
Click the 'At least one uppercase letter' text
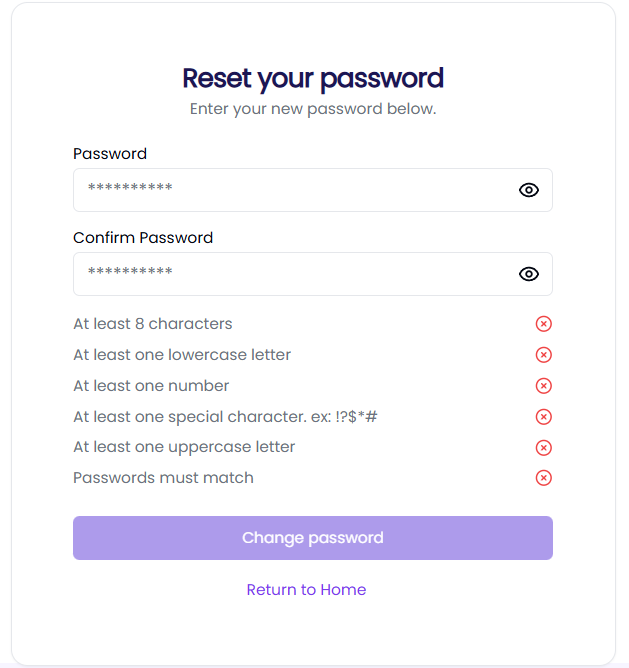(x=184, y=447)
